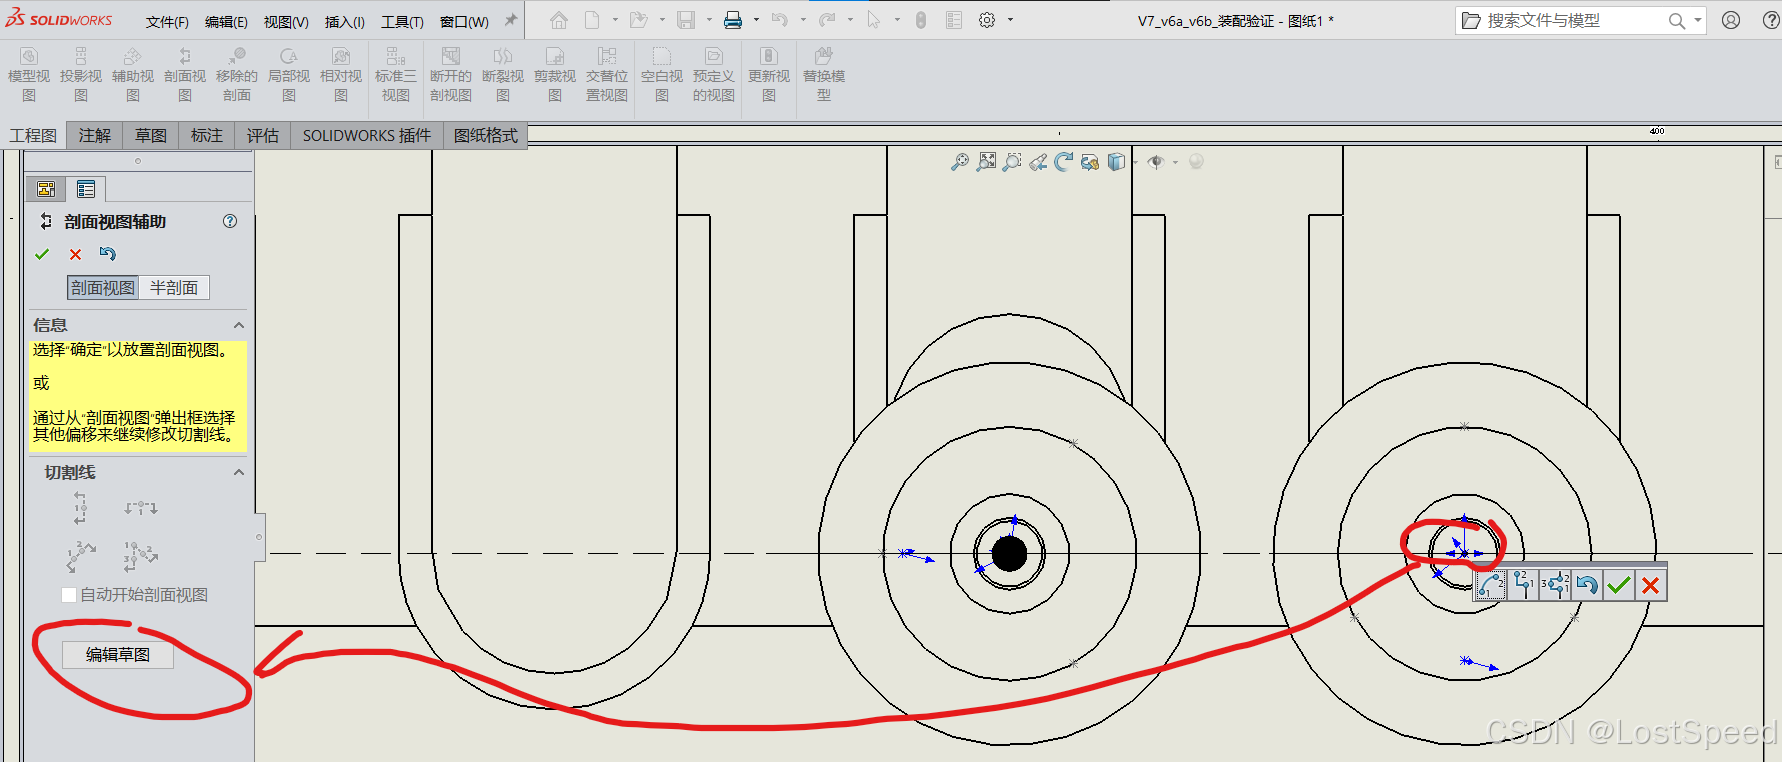Click the Update View (更新视图) tool

769,74
